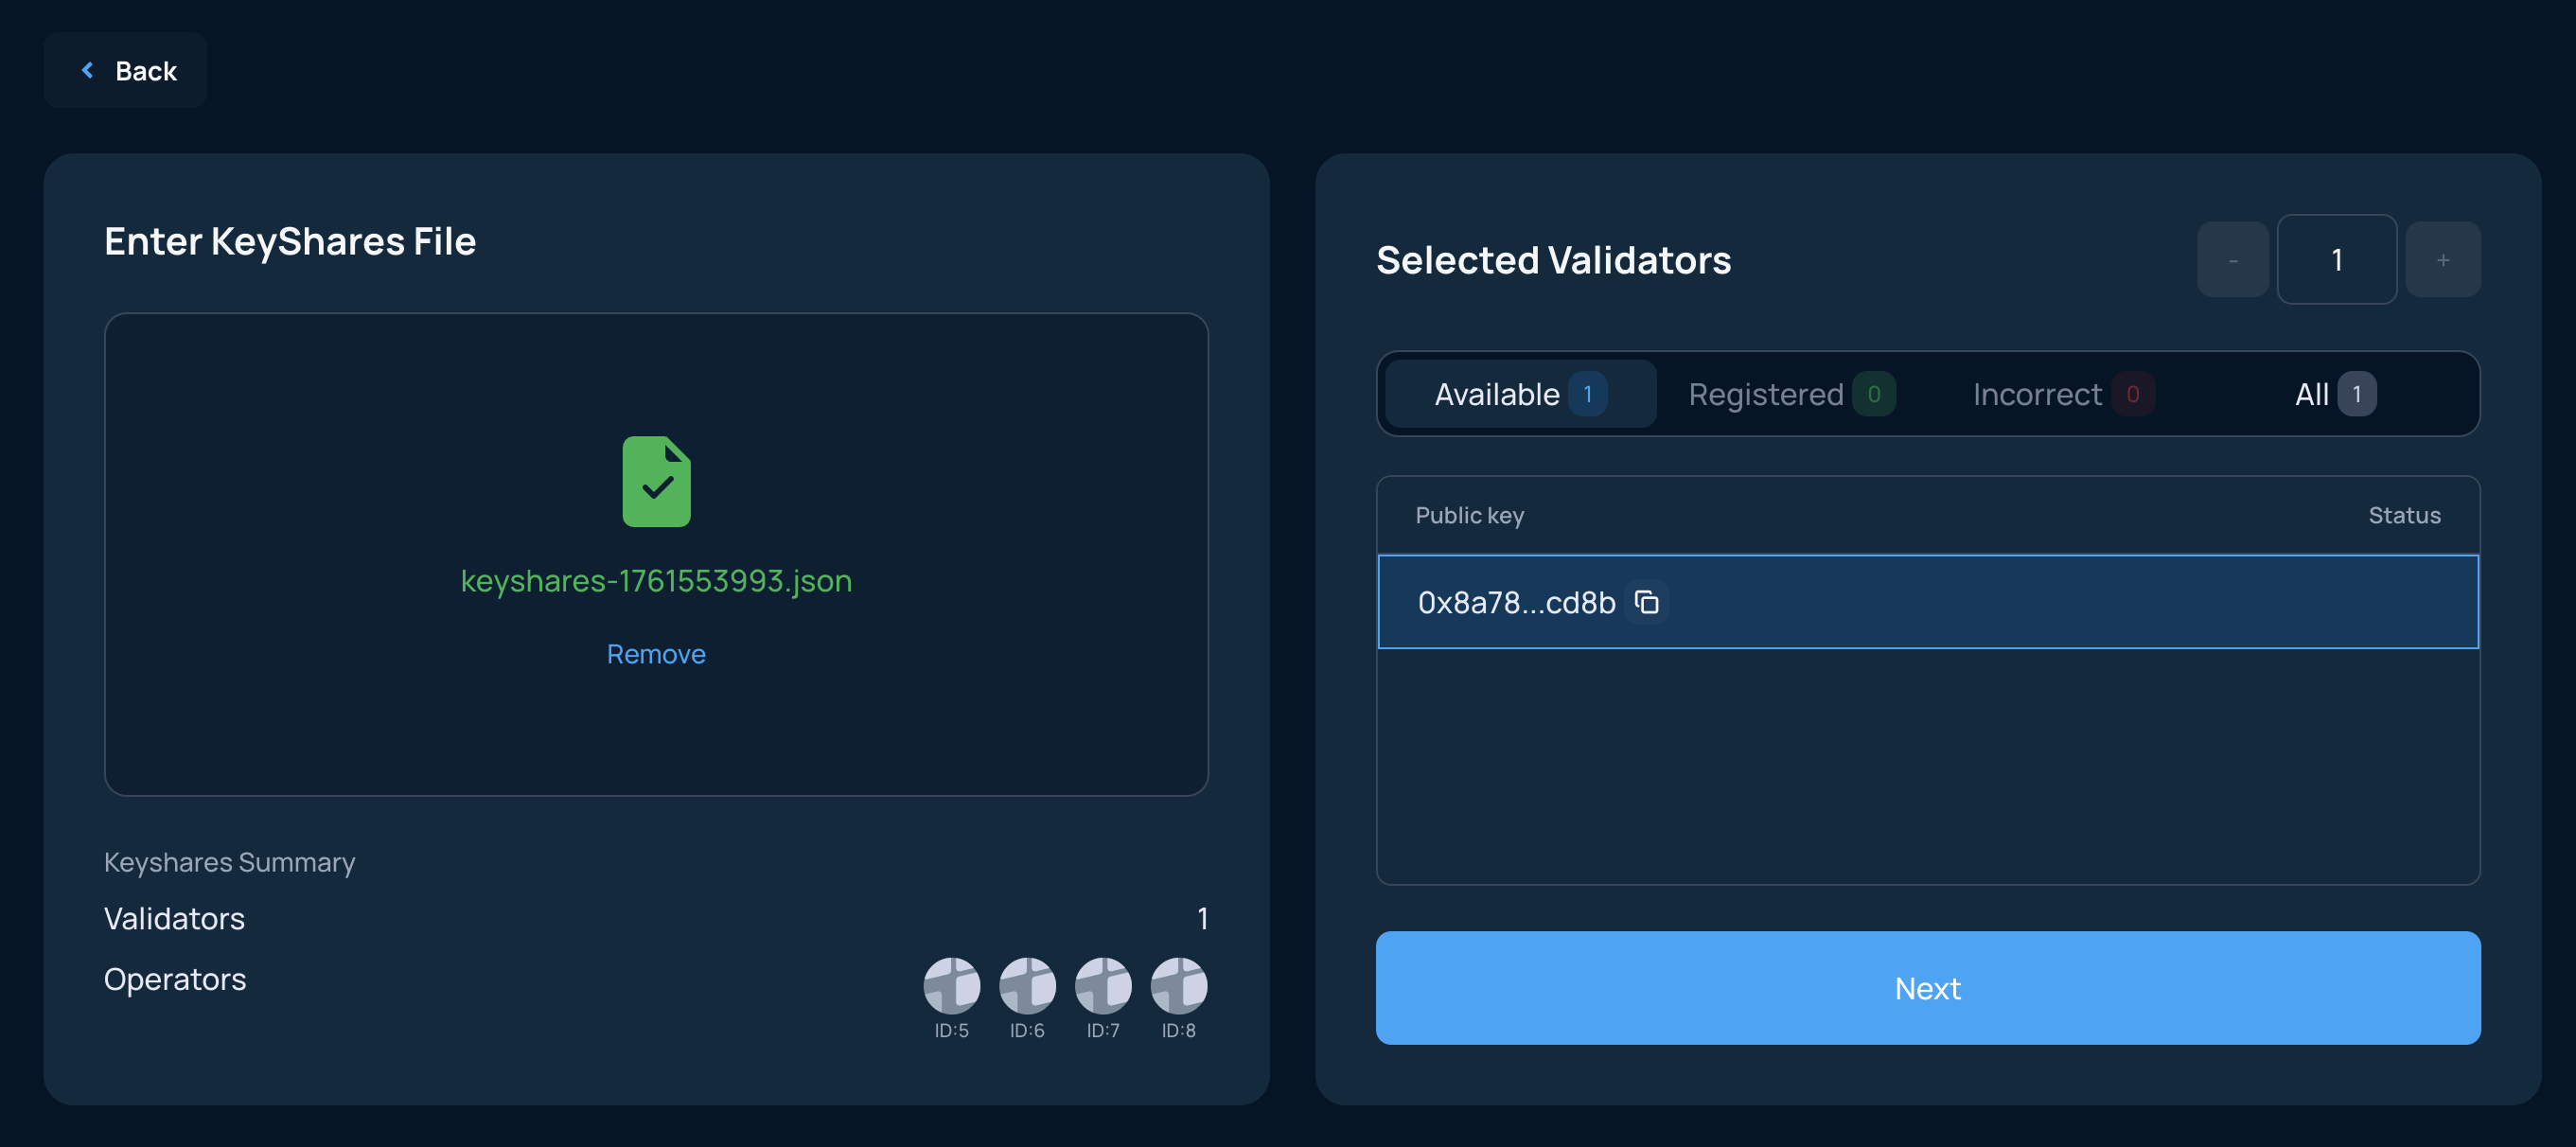Click the back chevron arrow icon
Screen dimensions: 2576x1147
click(88, 70)
